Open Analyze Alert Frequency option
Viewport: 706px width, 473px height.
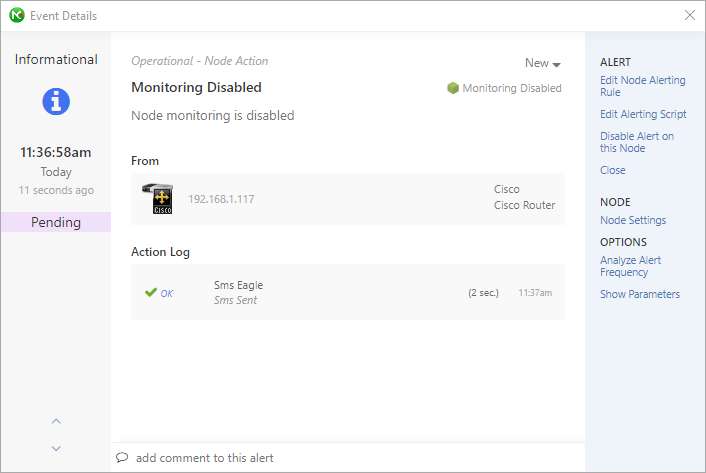point(630,266)
